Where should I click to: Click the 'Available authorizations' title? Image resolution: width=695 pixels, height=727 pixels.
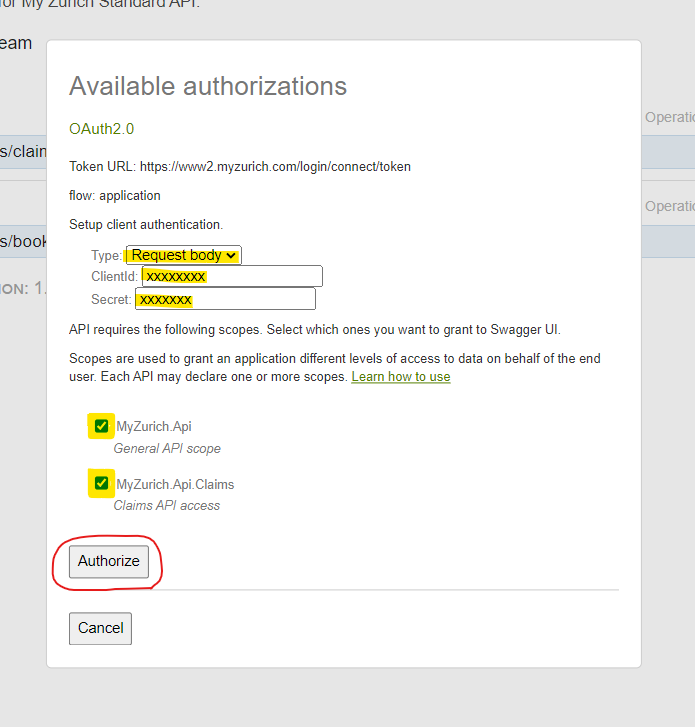[208, 86]
